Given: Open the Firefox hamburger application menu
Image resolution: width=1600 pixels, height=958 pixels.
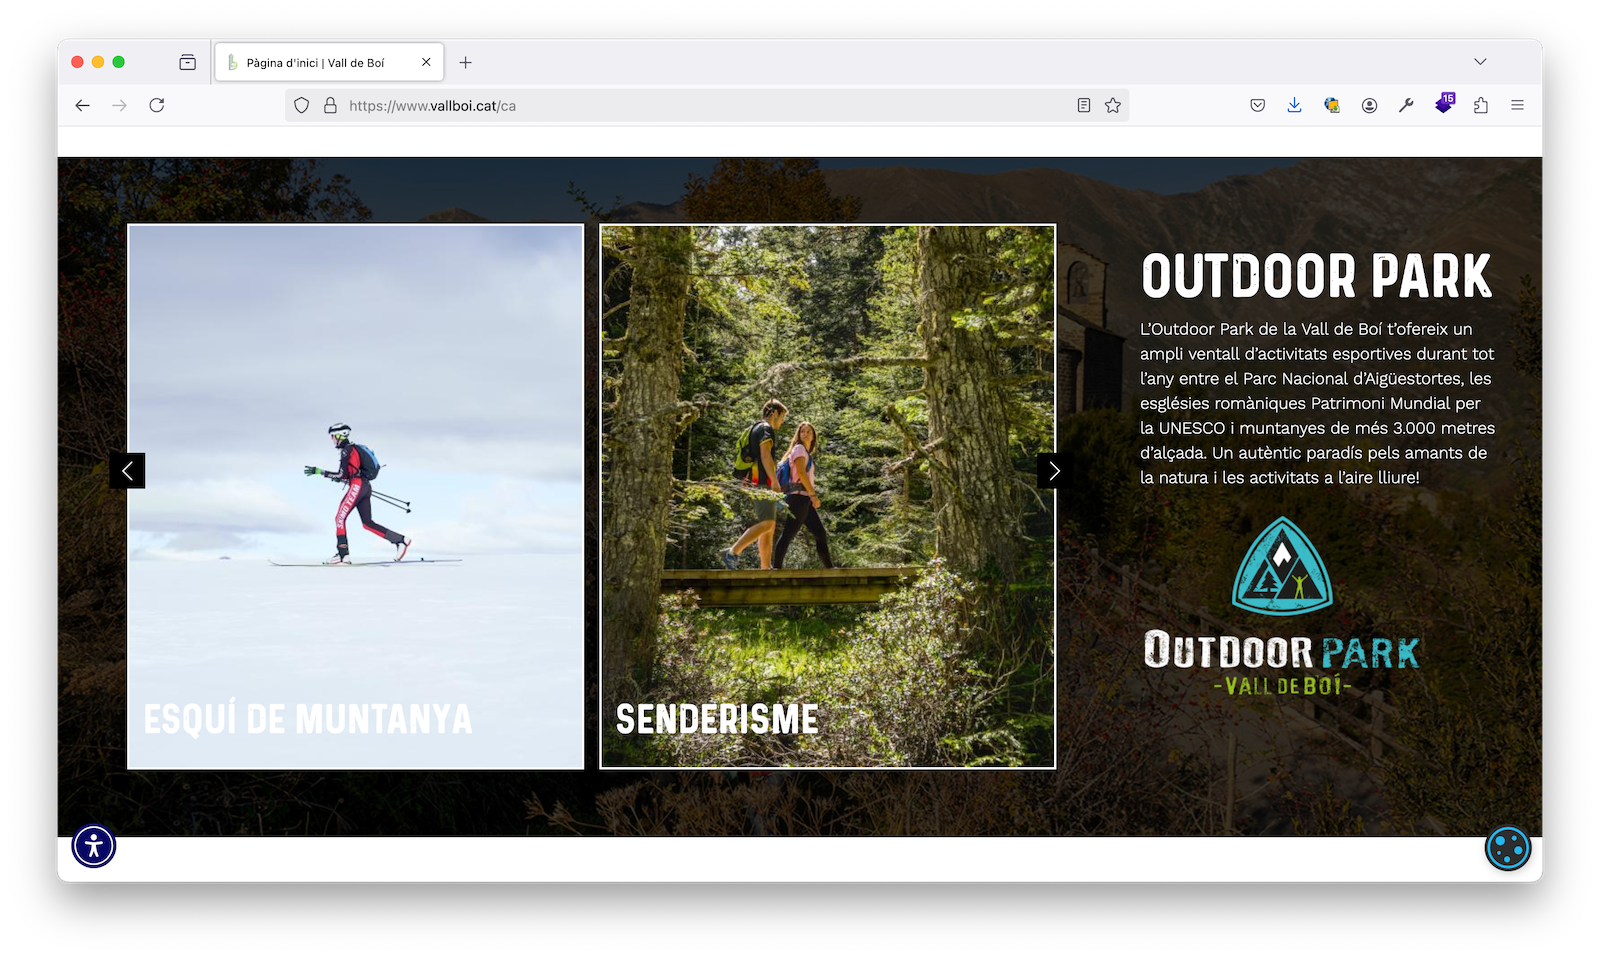Looking at the screenshot, I should tap(1517, 106).
